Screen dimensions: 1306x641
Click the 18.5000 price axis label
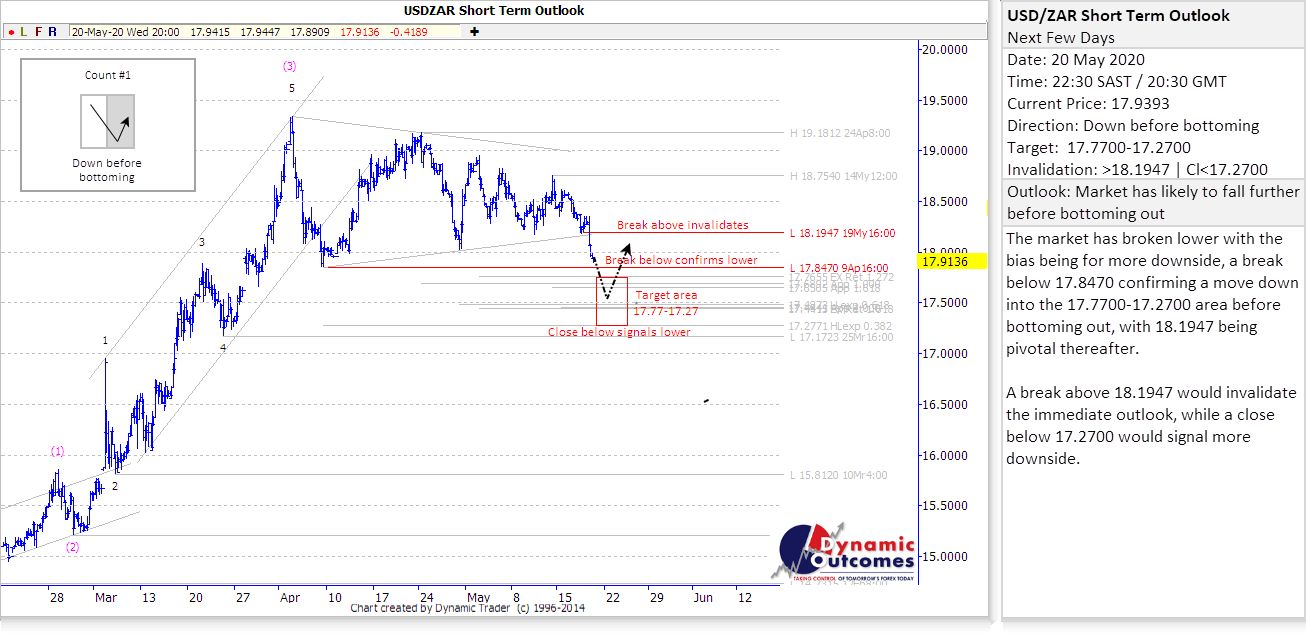pos(945,202)
